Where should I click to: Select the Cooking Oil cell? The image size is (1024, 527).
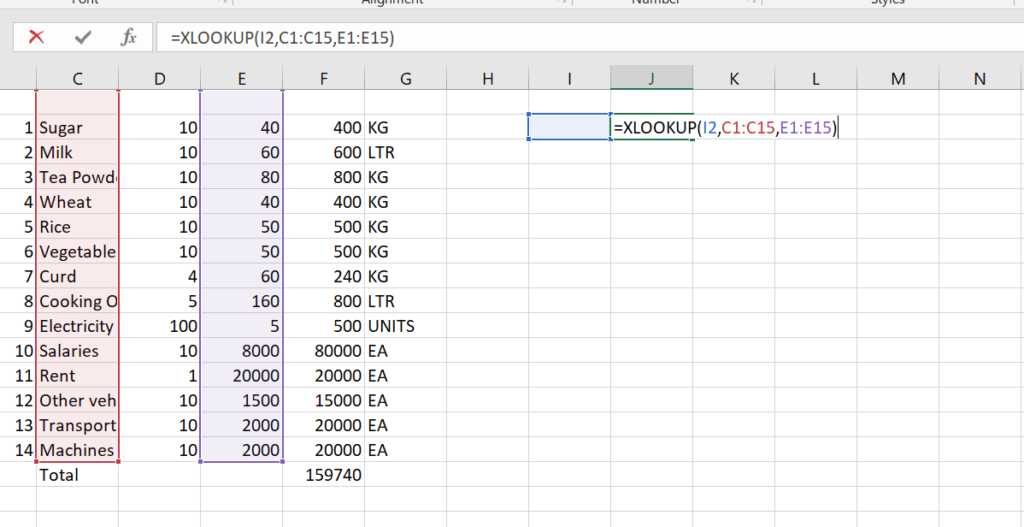tap(78, 301)
